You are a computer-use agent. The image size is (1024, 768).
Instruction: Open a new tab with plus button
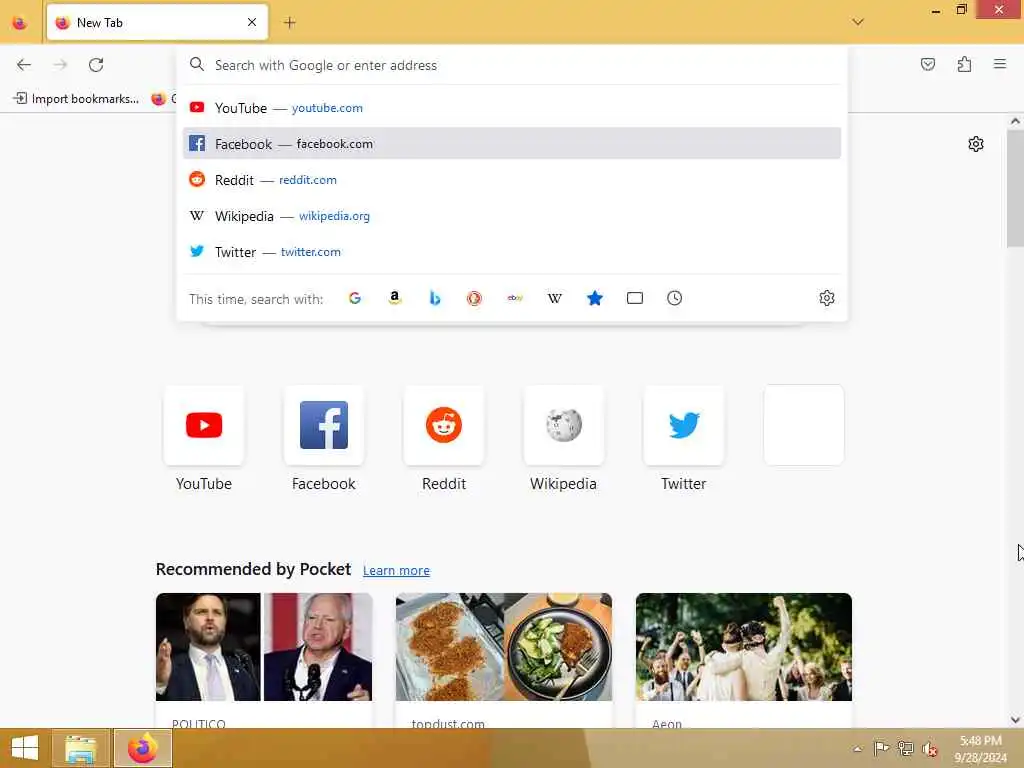tap(290, 23)
